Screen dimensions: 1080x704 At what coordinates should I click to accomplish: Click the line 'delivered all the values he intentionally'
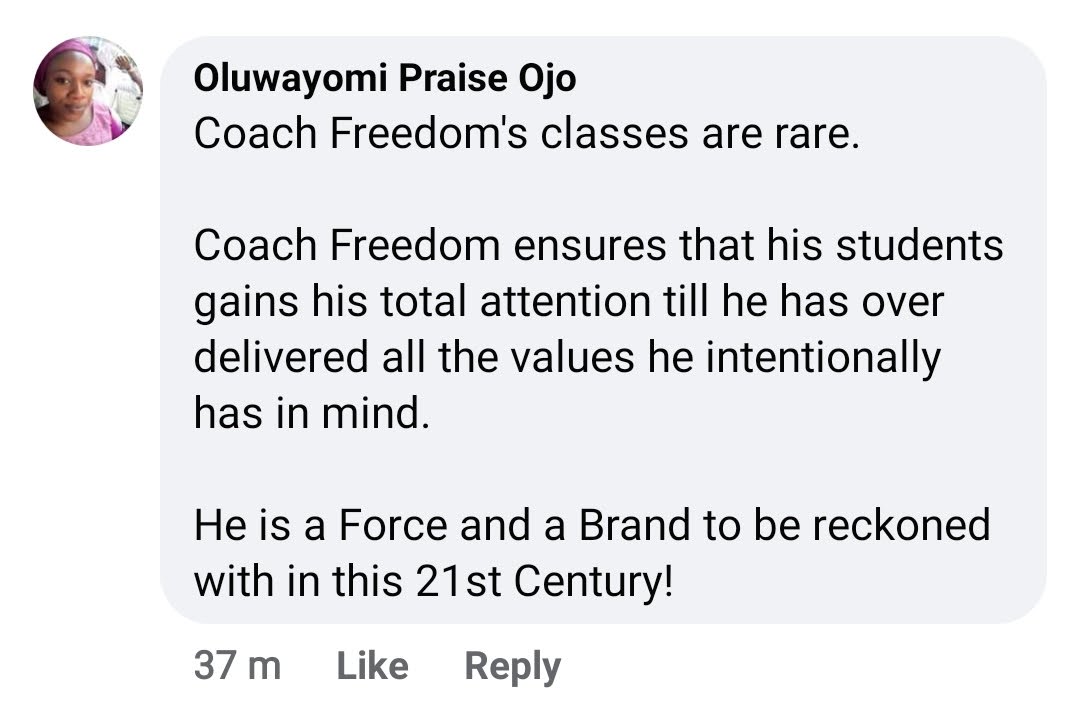point(567,358)
